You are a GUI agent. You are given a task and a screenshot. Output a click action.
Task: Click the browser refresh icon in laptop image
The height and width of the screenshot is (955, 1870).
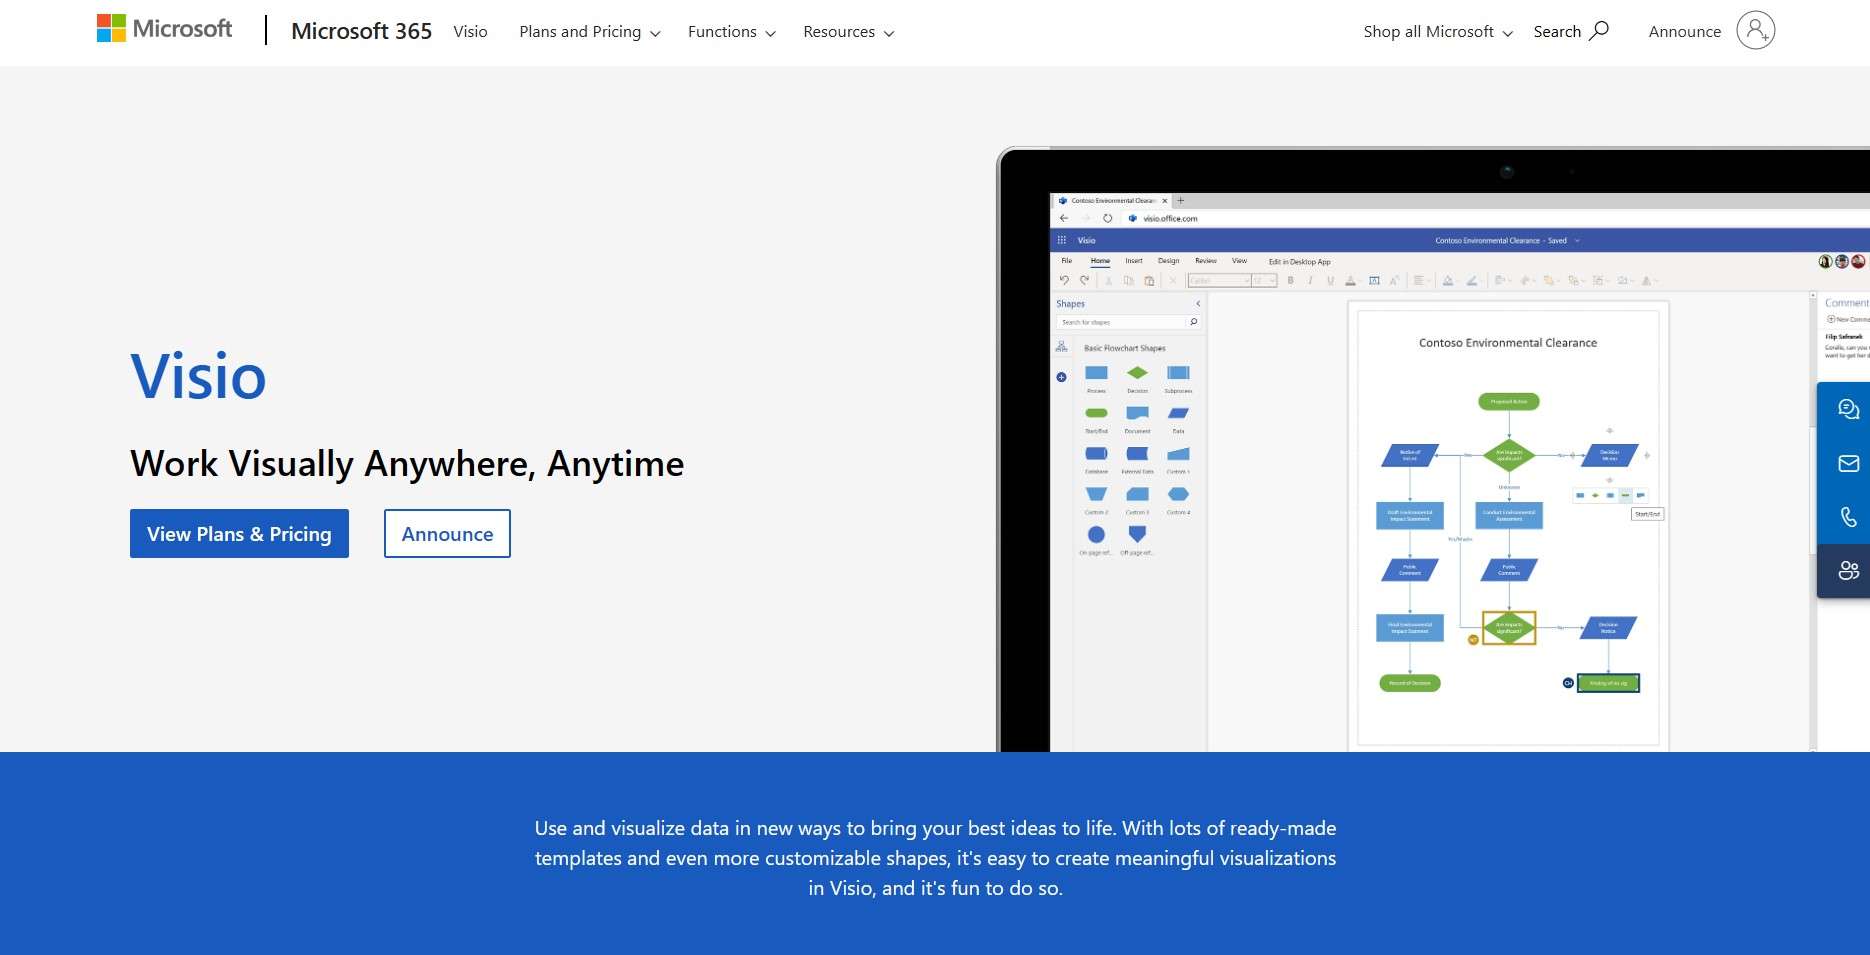pos(1107,218)
